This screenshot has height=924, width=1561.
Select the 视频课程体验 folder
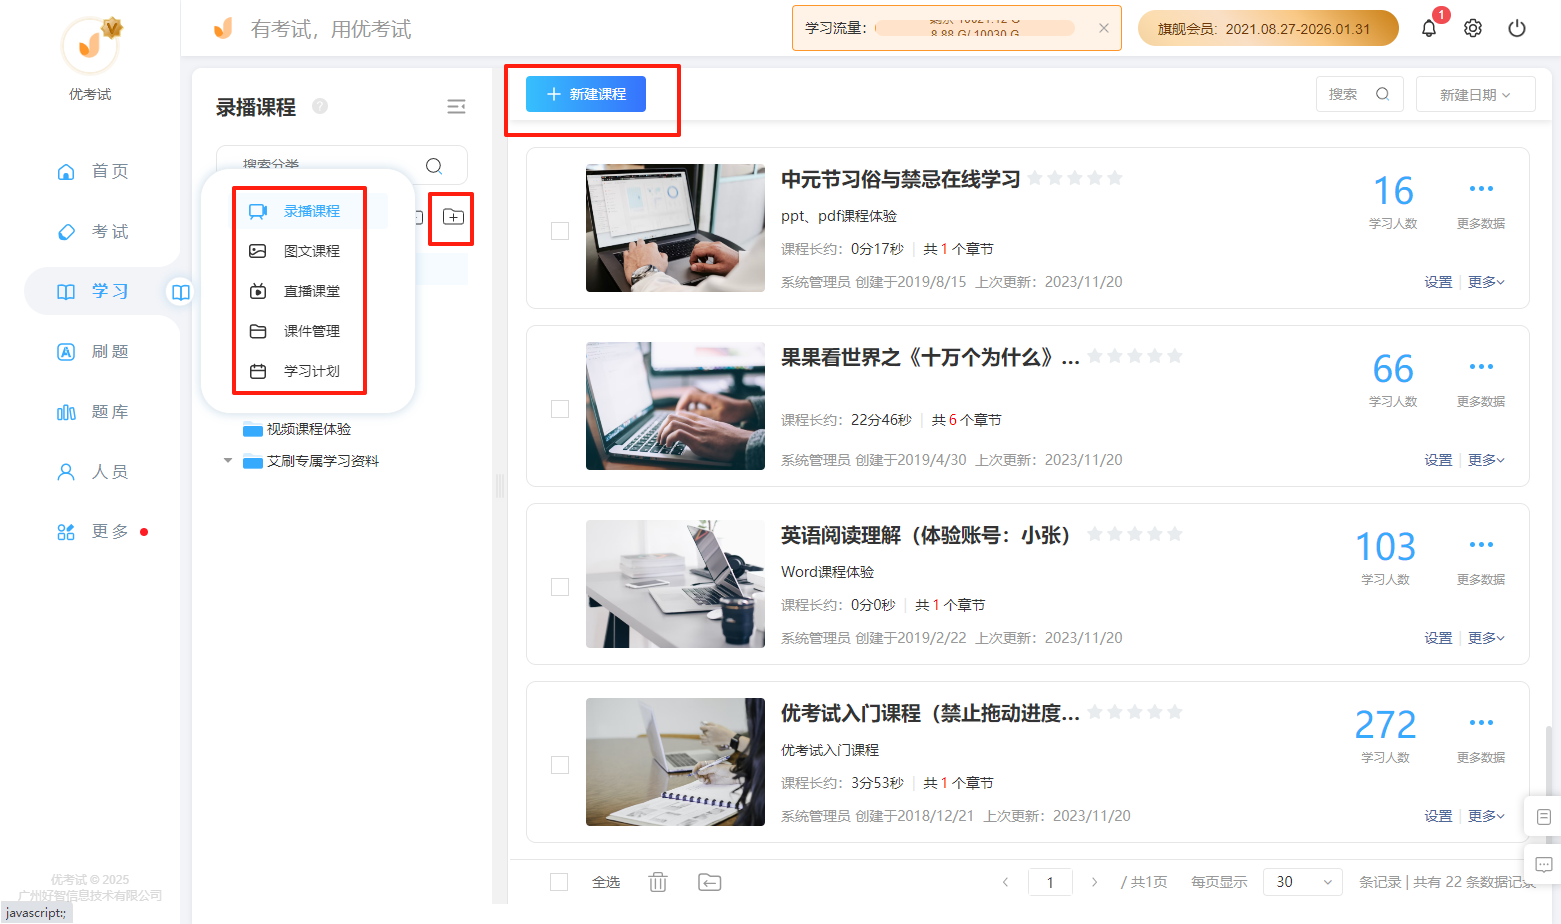297,429
